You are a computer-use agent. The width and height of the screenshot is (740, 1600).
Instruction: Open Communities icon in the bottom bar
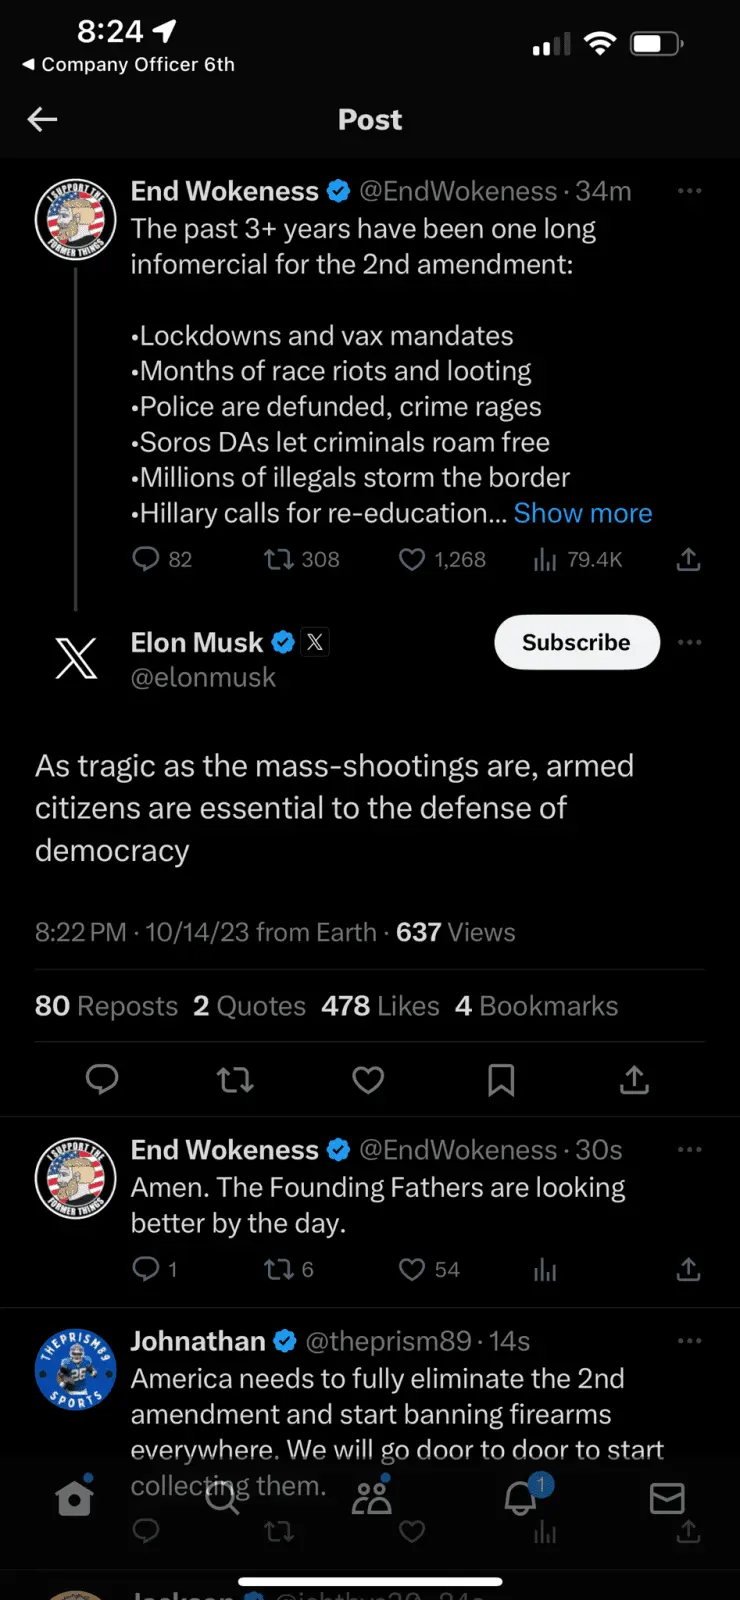(372, 1497)
